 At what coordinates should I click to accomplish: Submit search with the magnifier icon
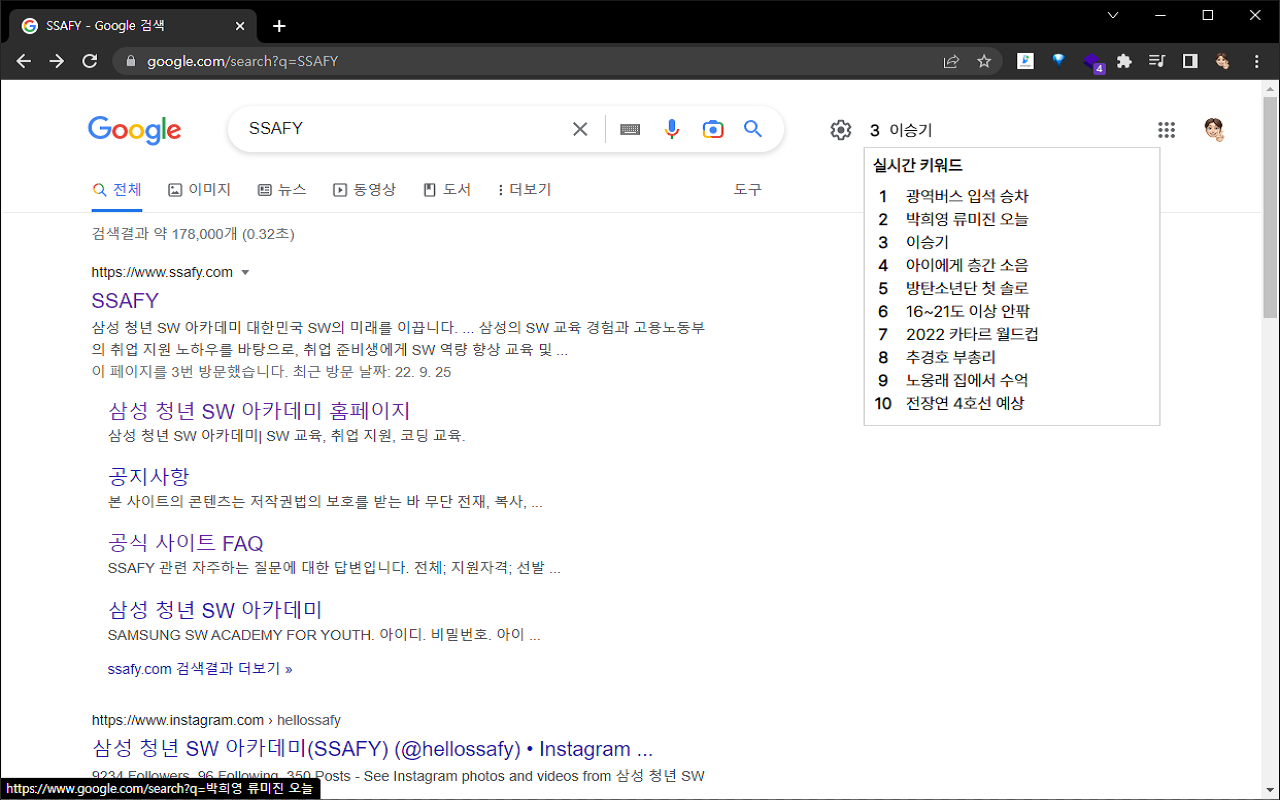tap(753, 129)
